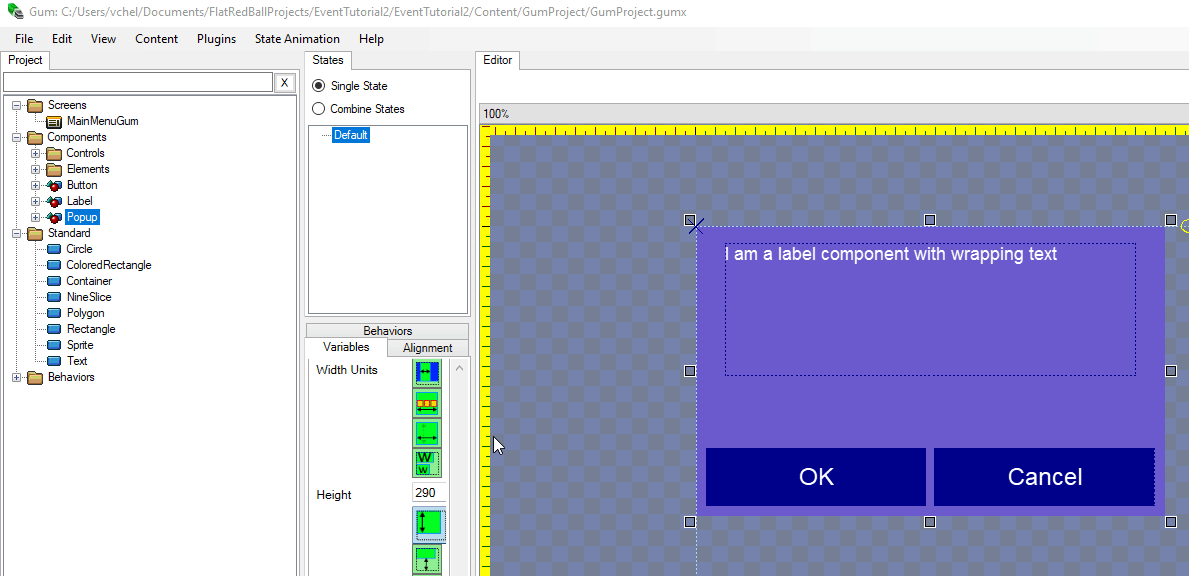Switch to the Alignment tab
This screenshot has height=576, width=1189.
coord(427,348)
